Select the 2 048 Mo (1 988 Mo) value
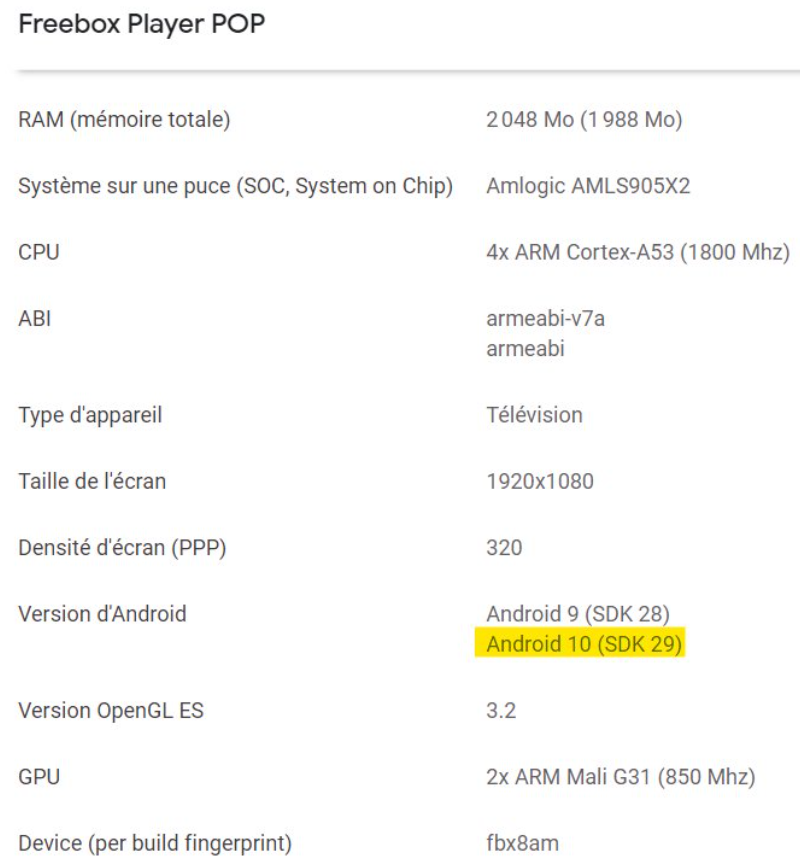Screen dimensions: 800x867 click(x=584, y=120)
